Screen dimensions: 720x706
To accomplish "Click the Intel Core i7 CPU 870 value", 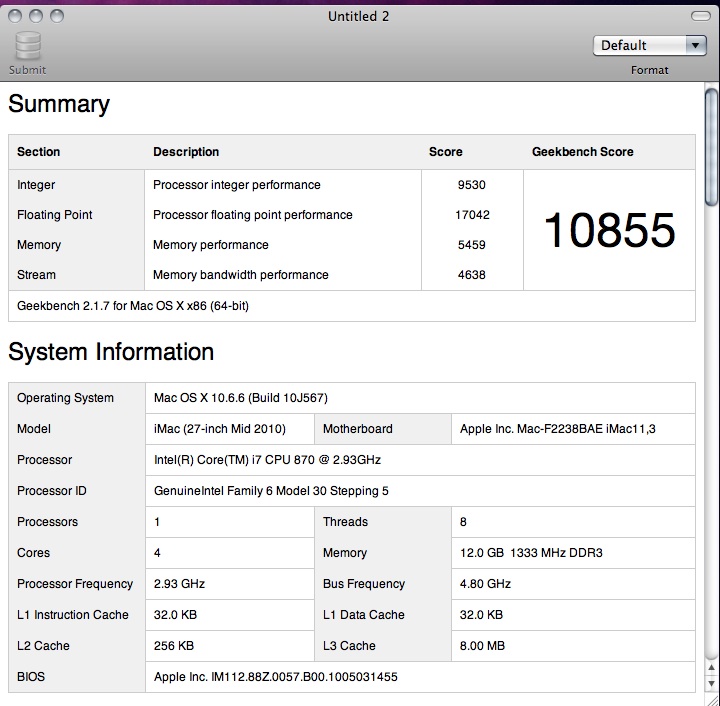I will (x=267, y=459).
